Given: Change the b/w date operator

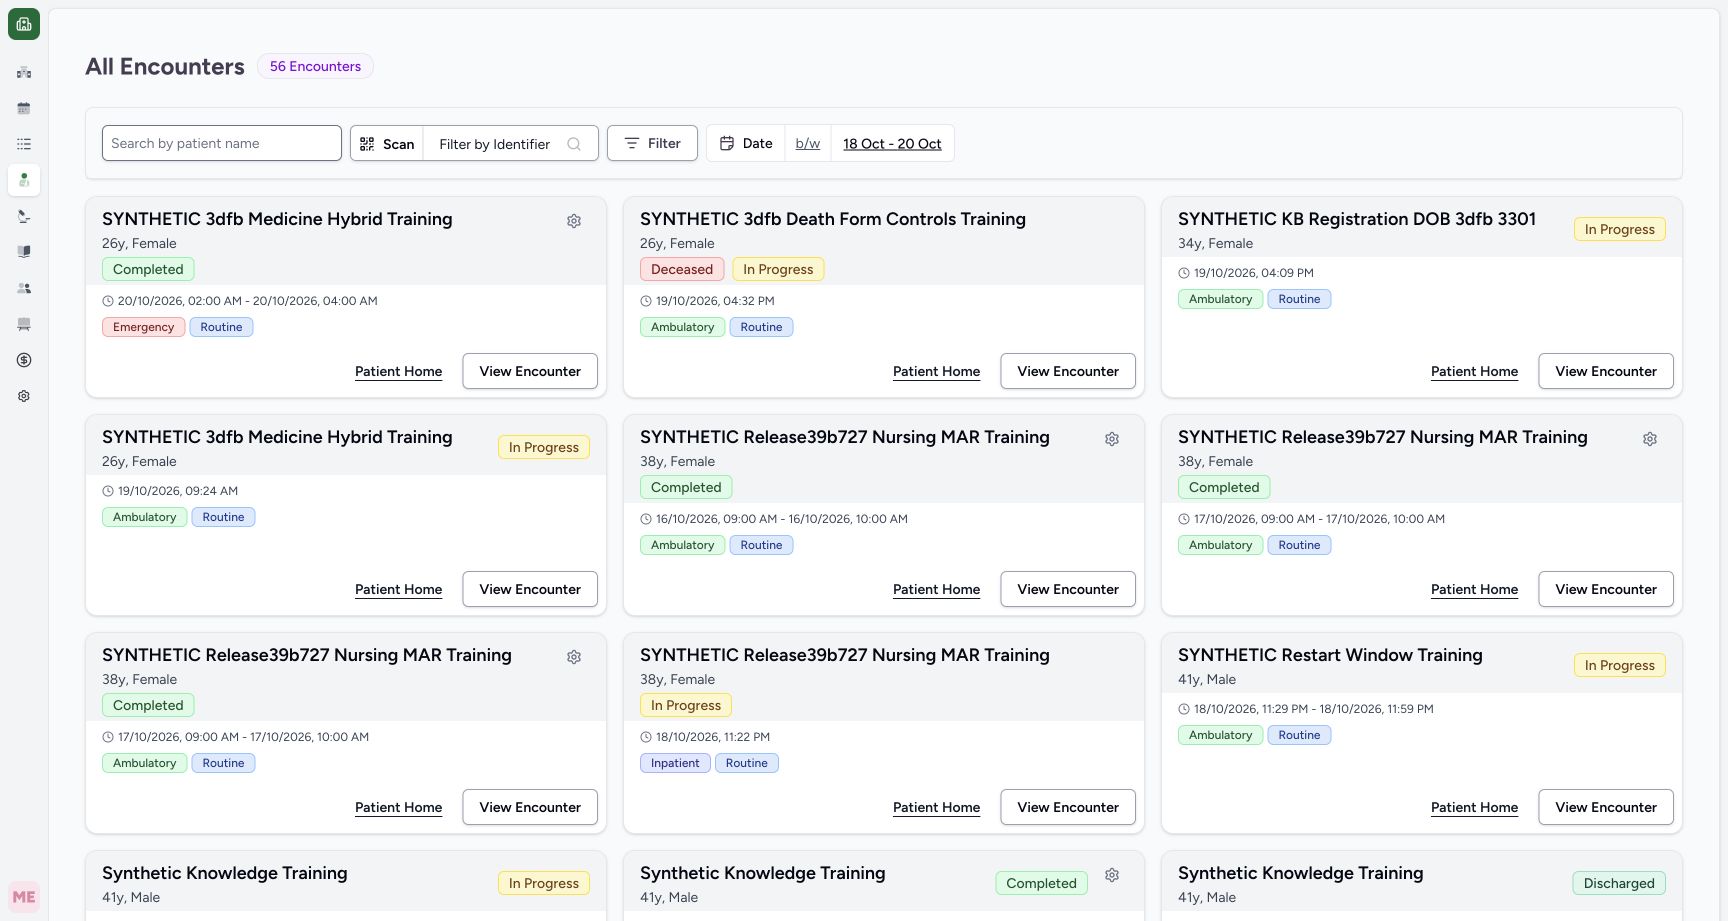Looking at the screenshot, I should pyautogui.click(x=808, y=144).
